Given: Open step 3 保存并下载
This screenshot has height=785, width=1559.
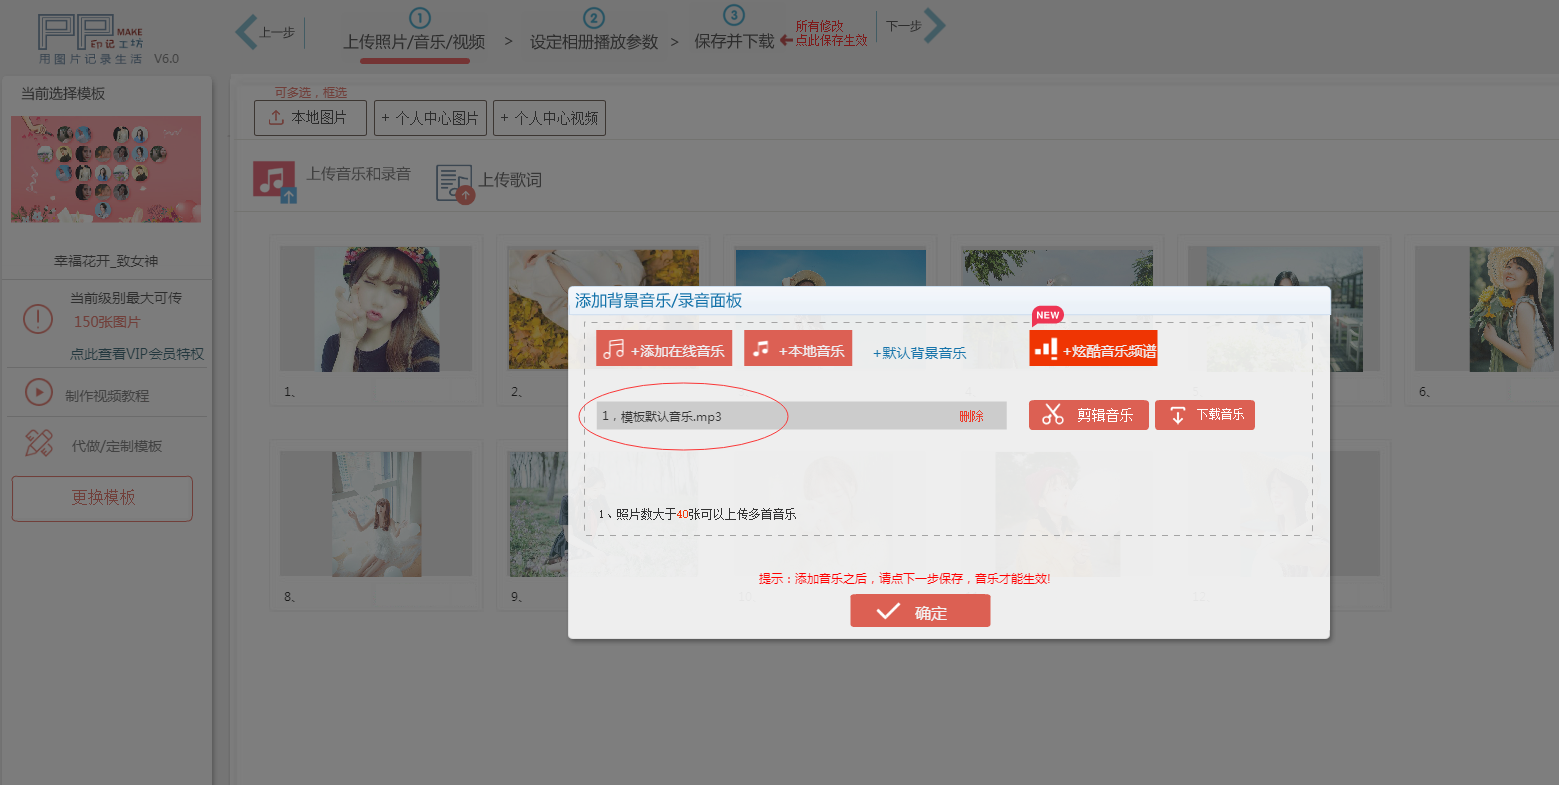Looking at the screenshot, I should tap(734, 41).
